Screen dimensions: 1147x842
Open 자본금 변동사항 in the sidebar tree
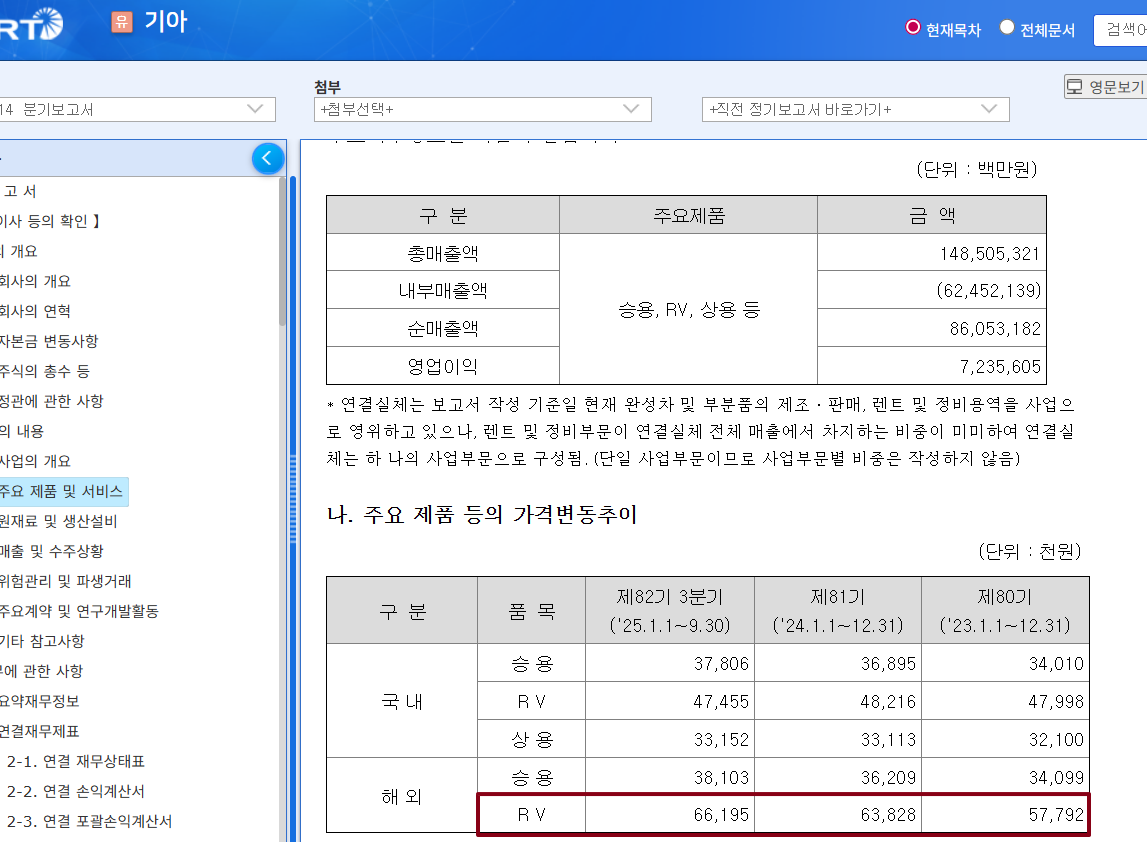tap(49, 341)
